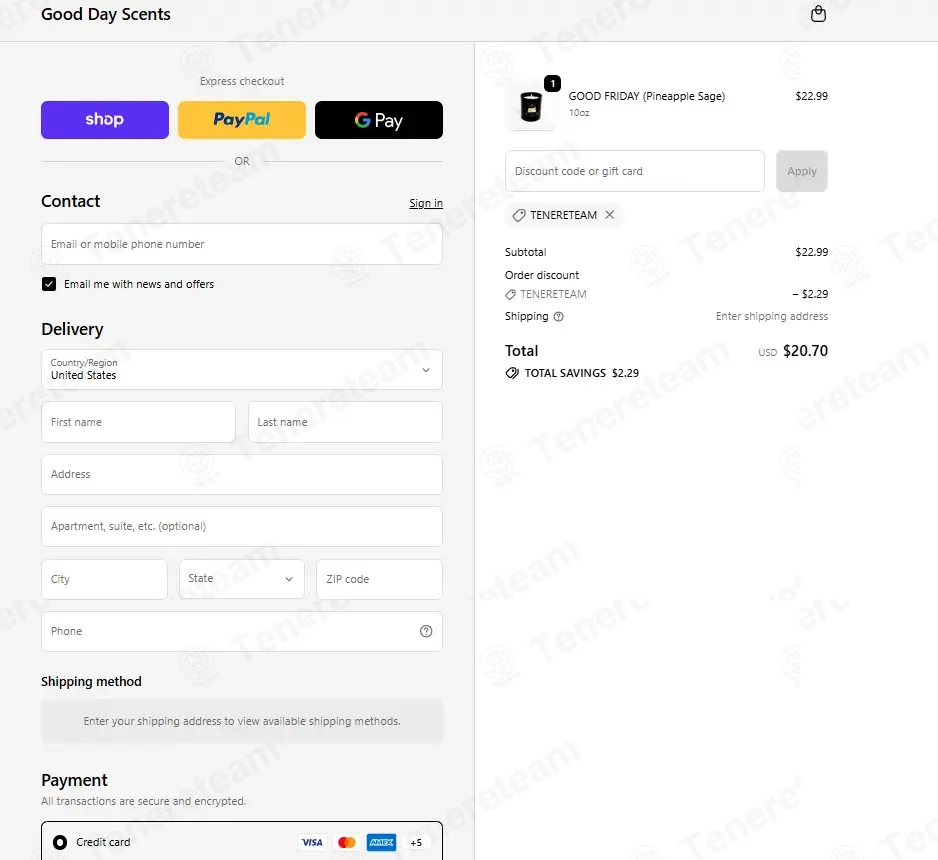Click the Phone field help icon
Image resolution: width=938 pixels, height=860 pixels.
[x=425, y=631]
